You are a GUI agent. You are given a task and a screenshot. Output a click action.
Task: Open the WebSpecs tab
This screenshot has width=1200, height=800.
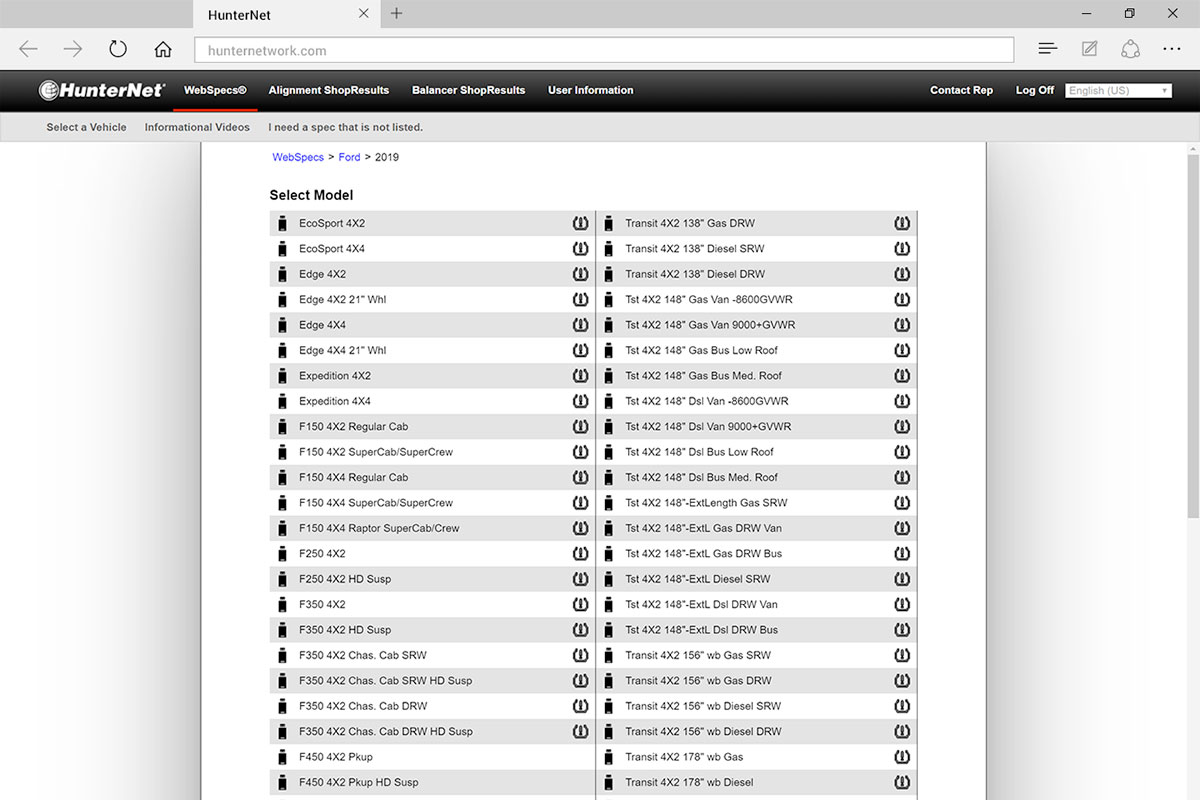click(x=215, y=90)
